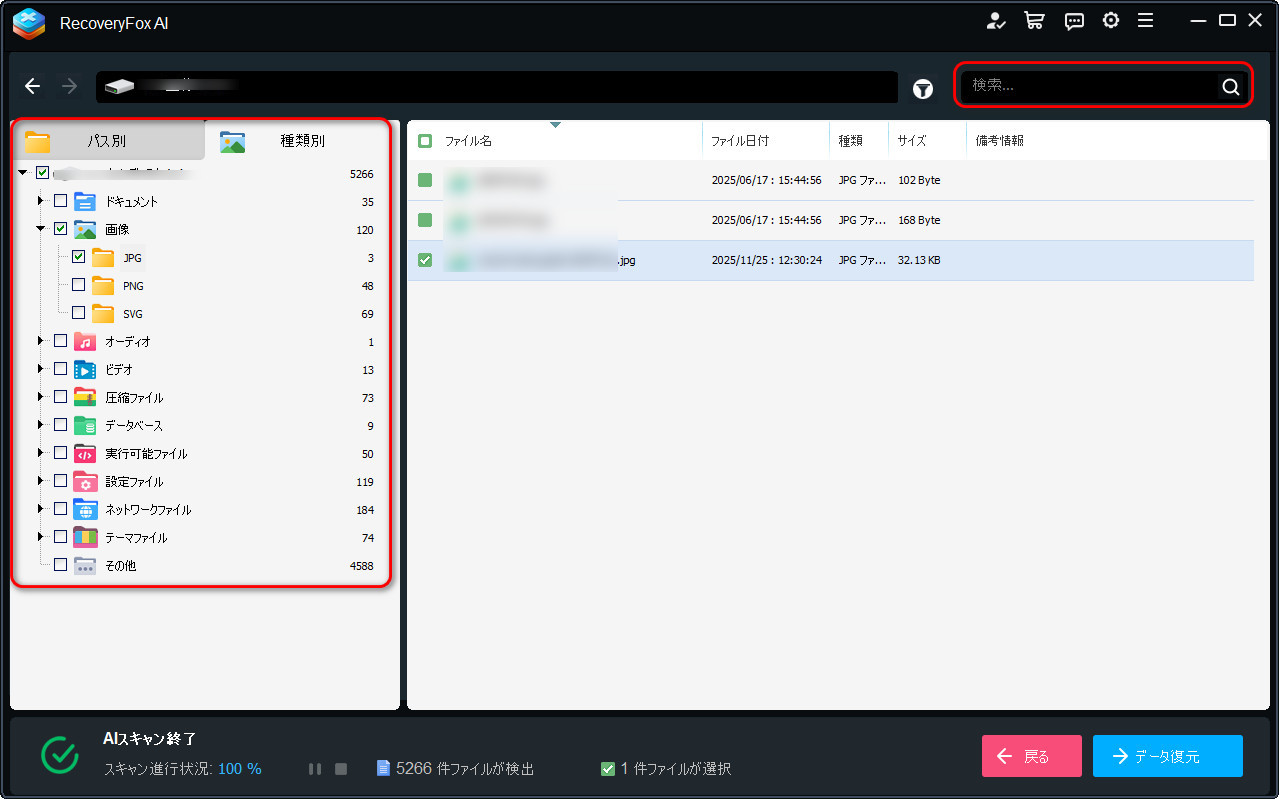The image size is (1279, 799).
Task: Click the ビデオ folder icon
Action: (x=85, y=369)
